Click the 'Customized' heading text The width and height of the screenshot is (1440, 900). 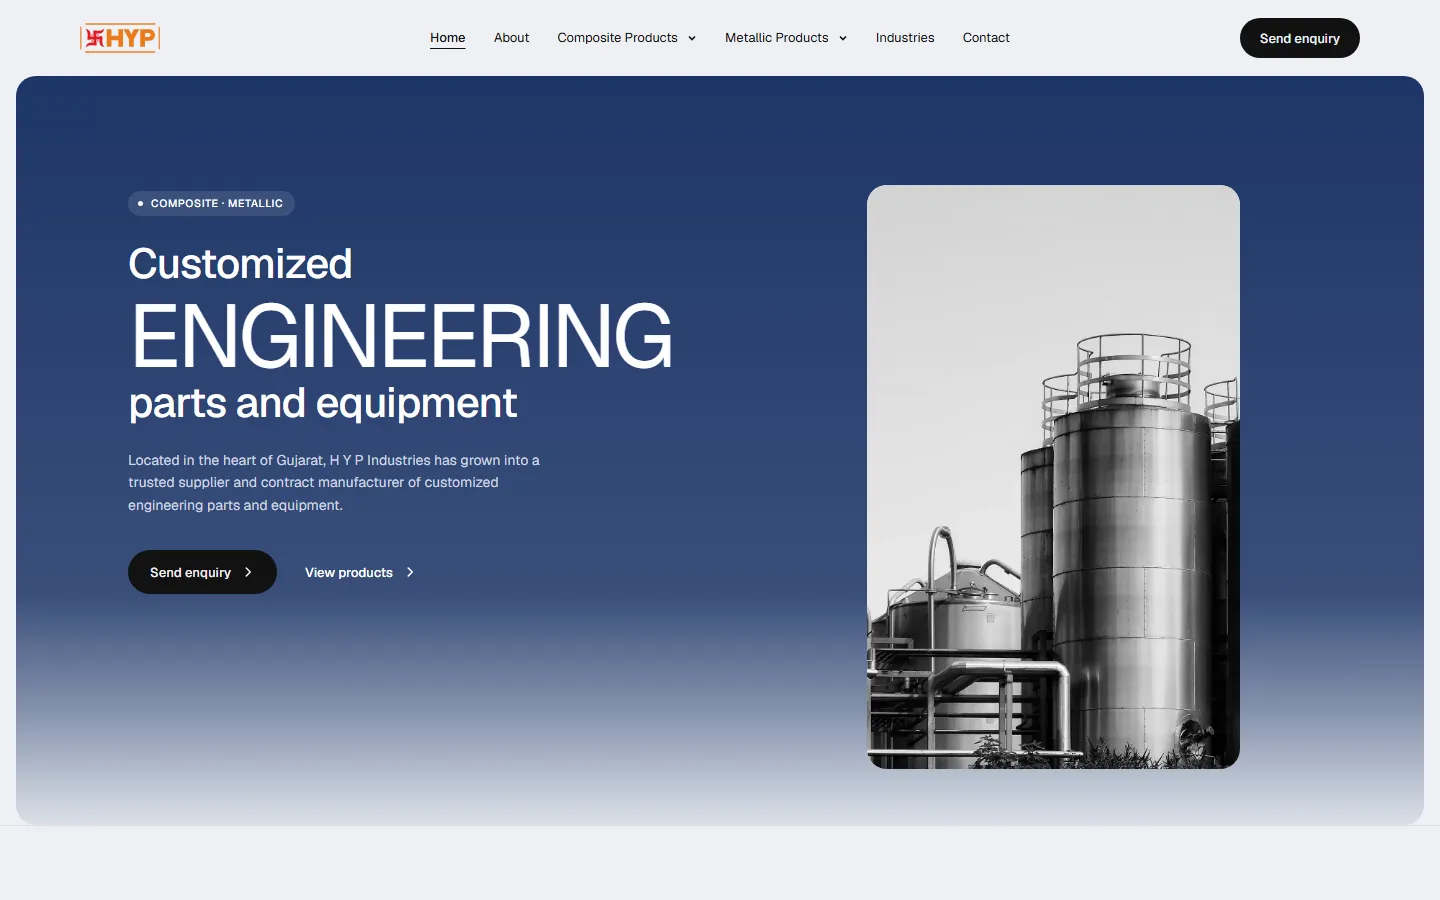(x=240, y=264)
